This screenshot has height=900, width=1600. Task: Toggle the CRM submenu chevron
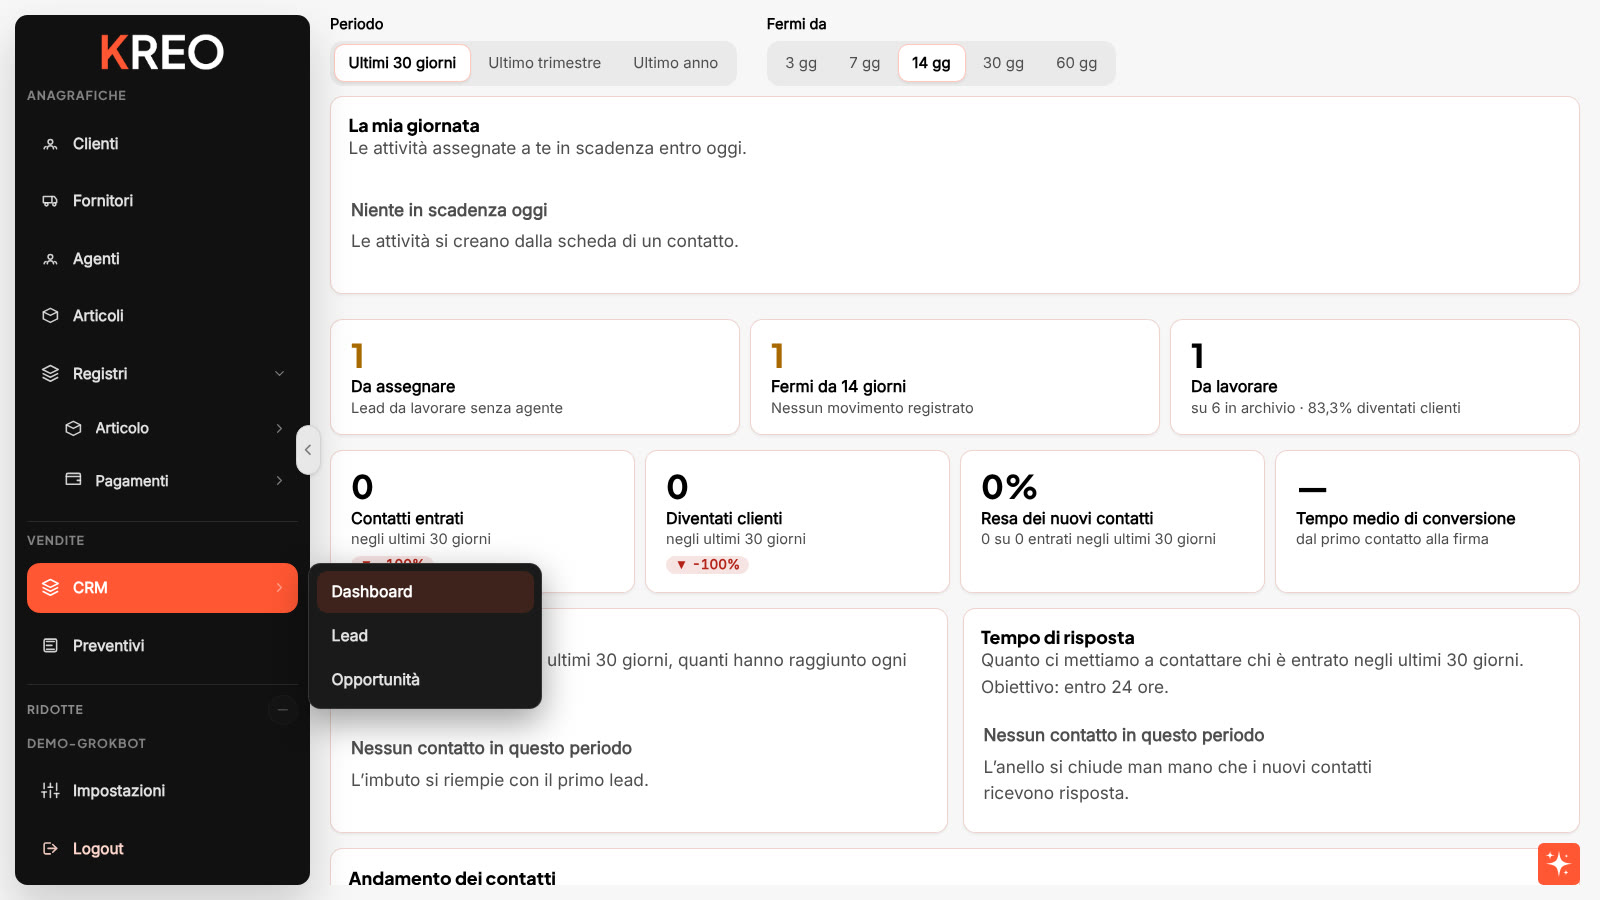(x=279, y=588)
